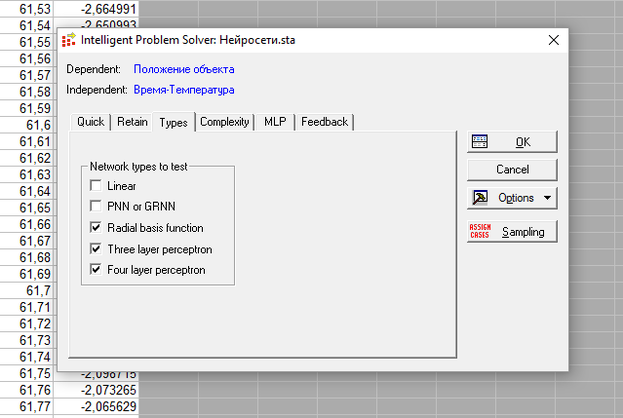Select spreadsheet cell -2,065629
Image resolution: width=623 pixels, height=418 pixels.
(x=96, y=406)
